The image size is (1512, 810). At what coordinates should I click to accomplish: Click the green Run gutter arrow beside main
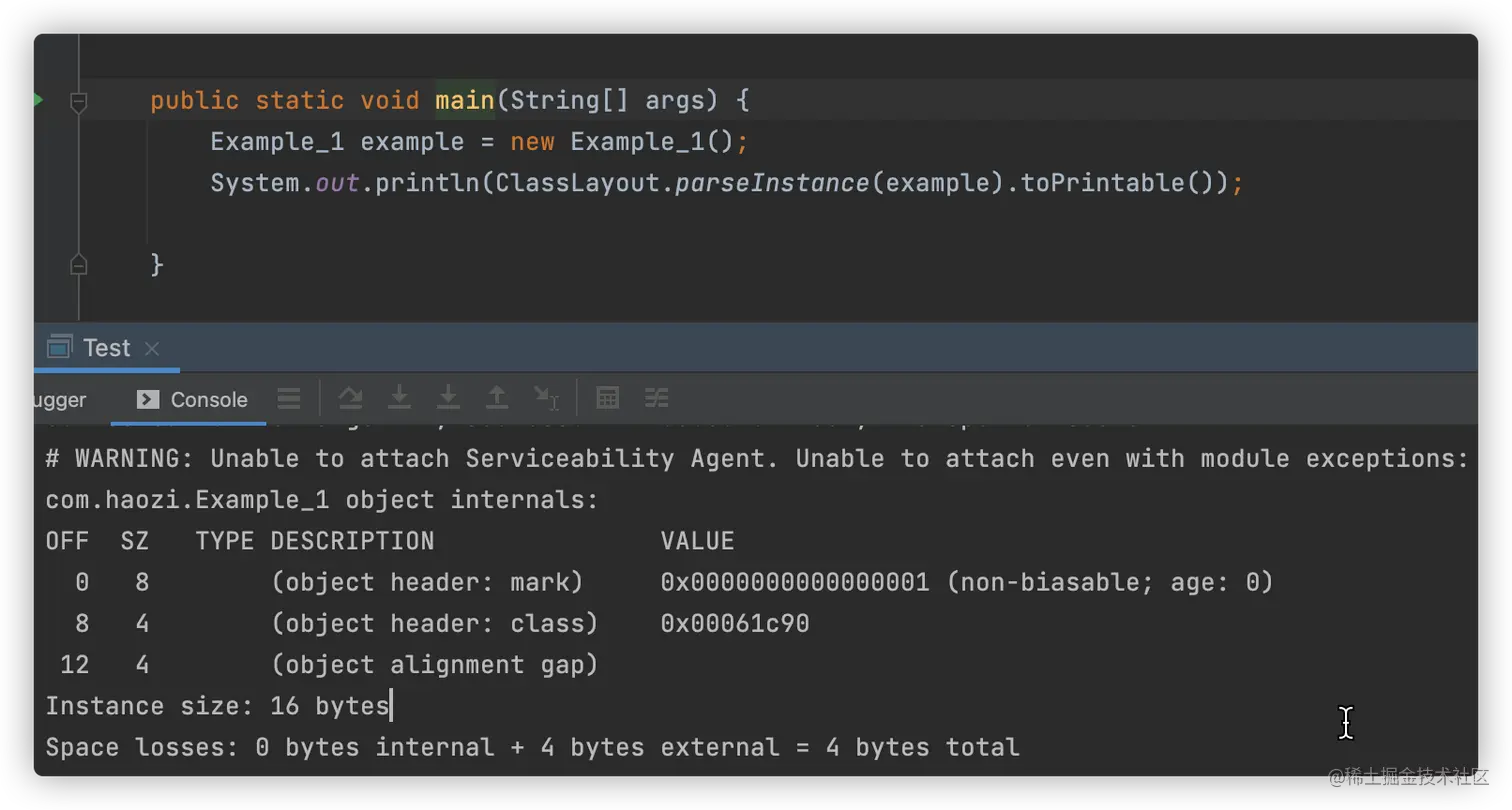[38, 100]
